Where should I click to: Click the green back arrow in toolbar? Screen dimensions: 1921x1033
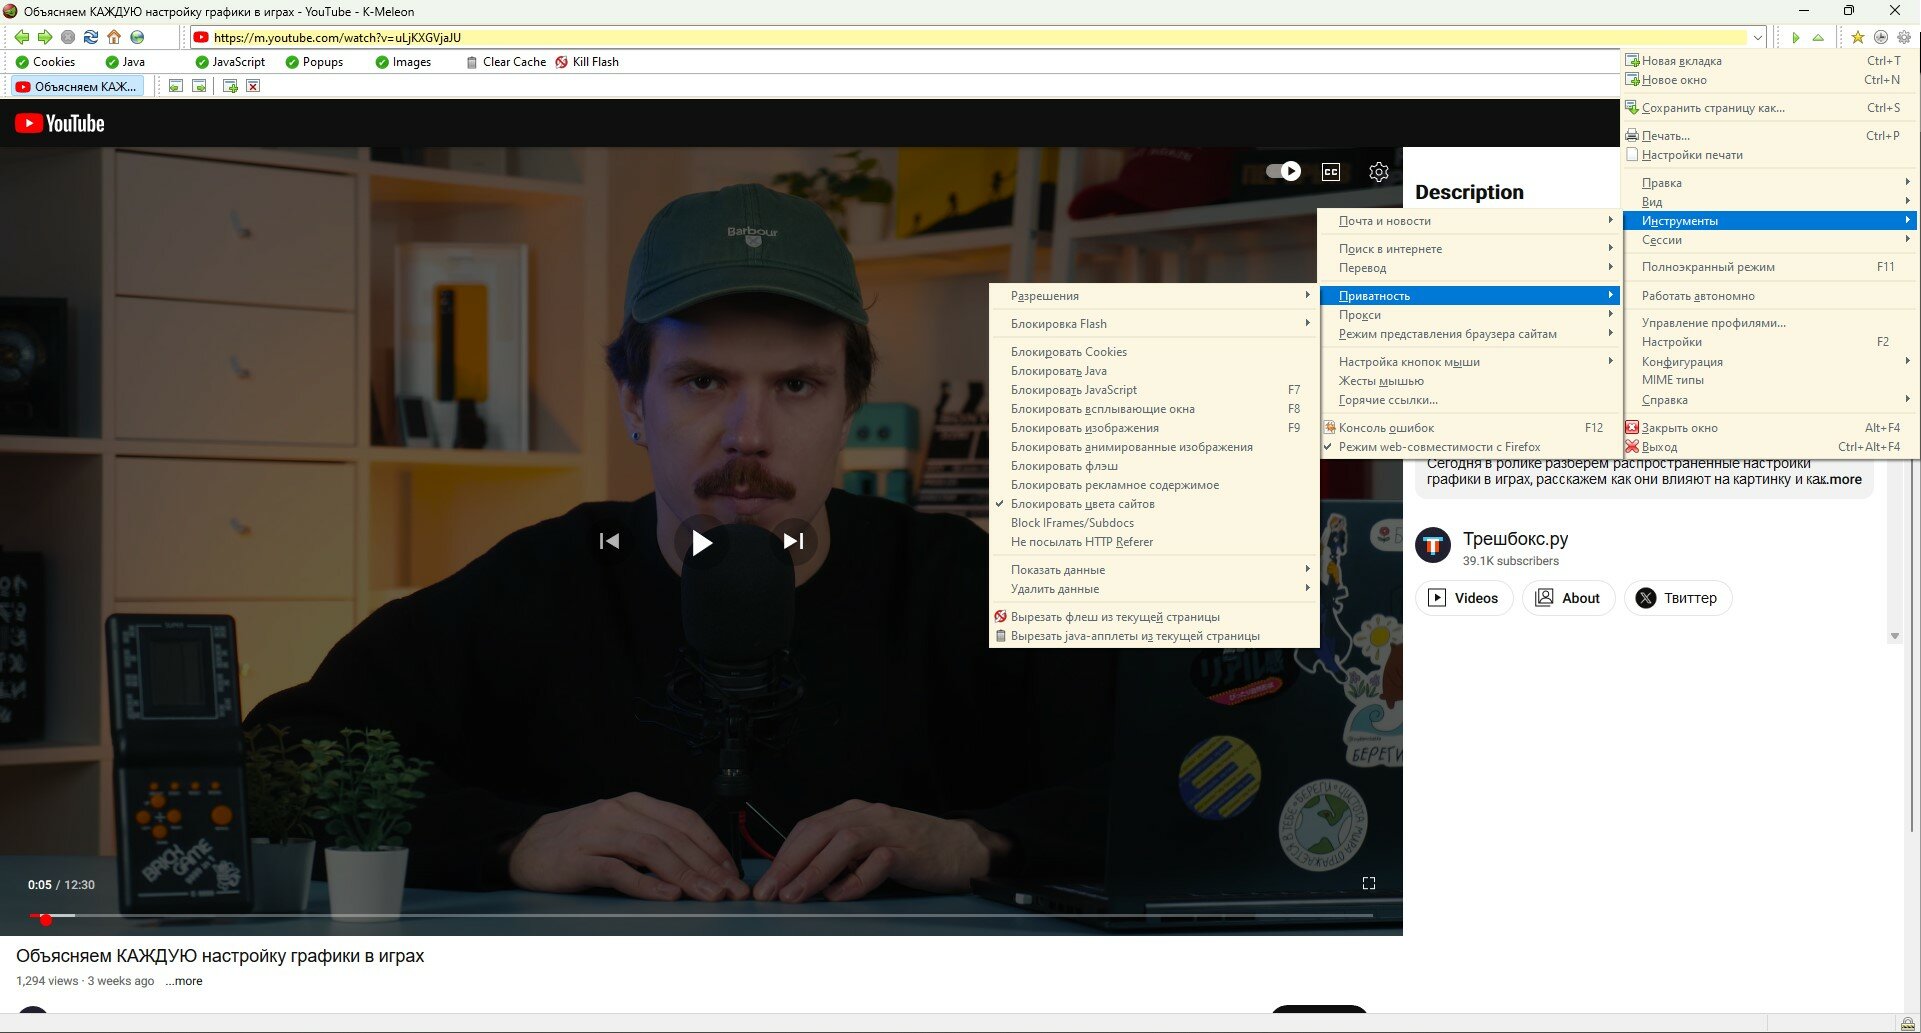coord(21,37)
